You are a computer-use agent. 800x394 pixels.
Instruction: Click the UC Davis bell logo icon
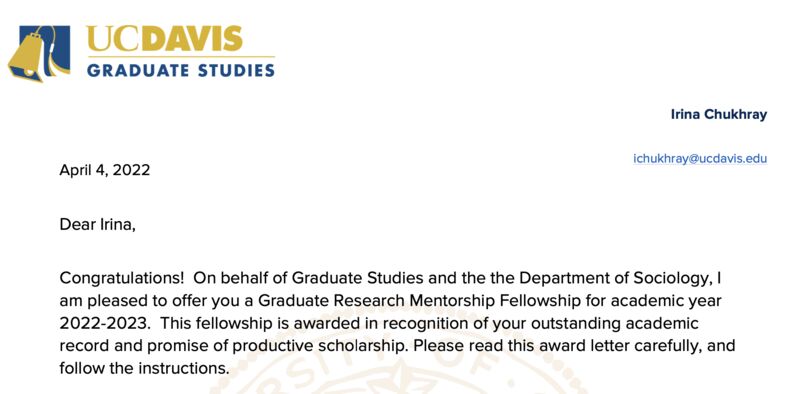[39, 54]
